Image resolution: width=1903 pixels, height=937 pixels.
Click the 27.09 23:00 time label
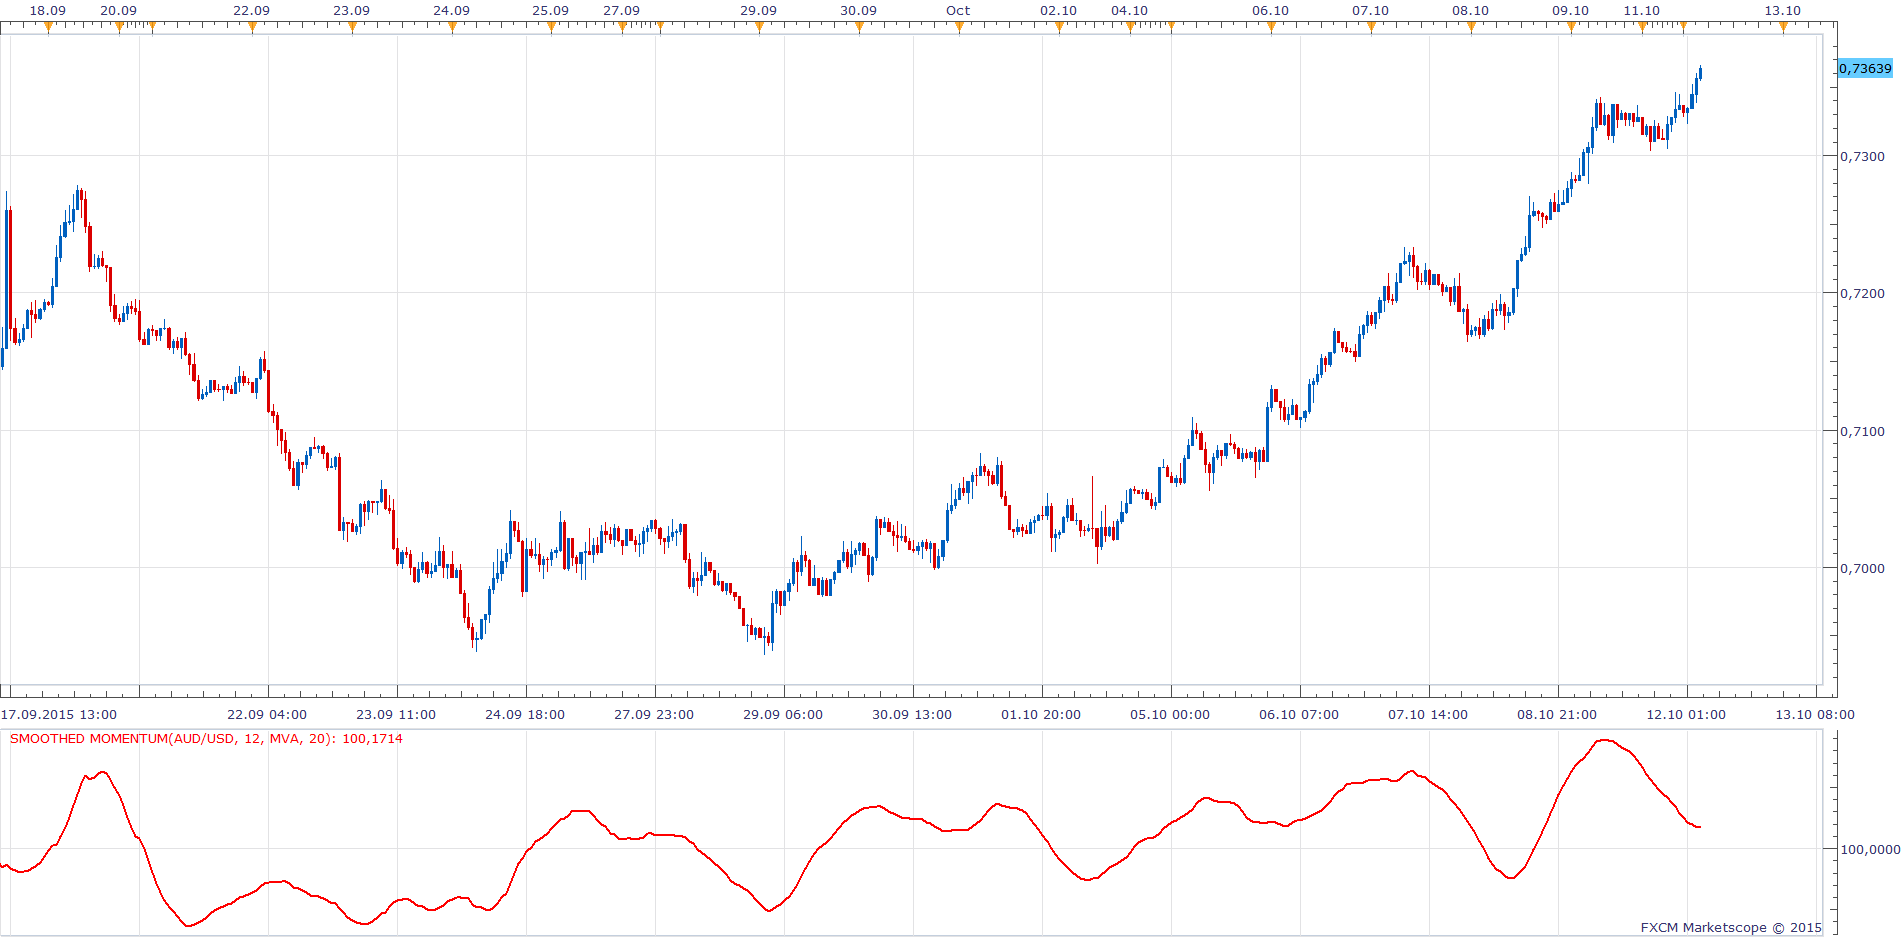654,715
